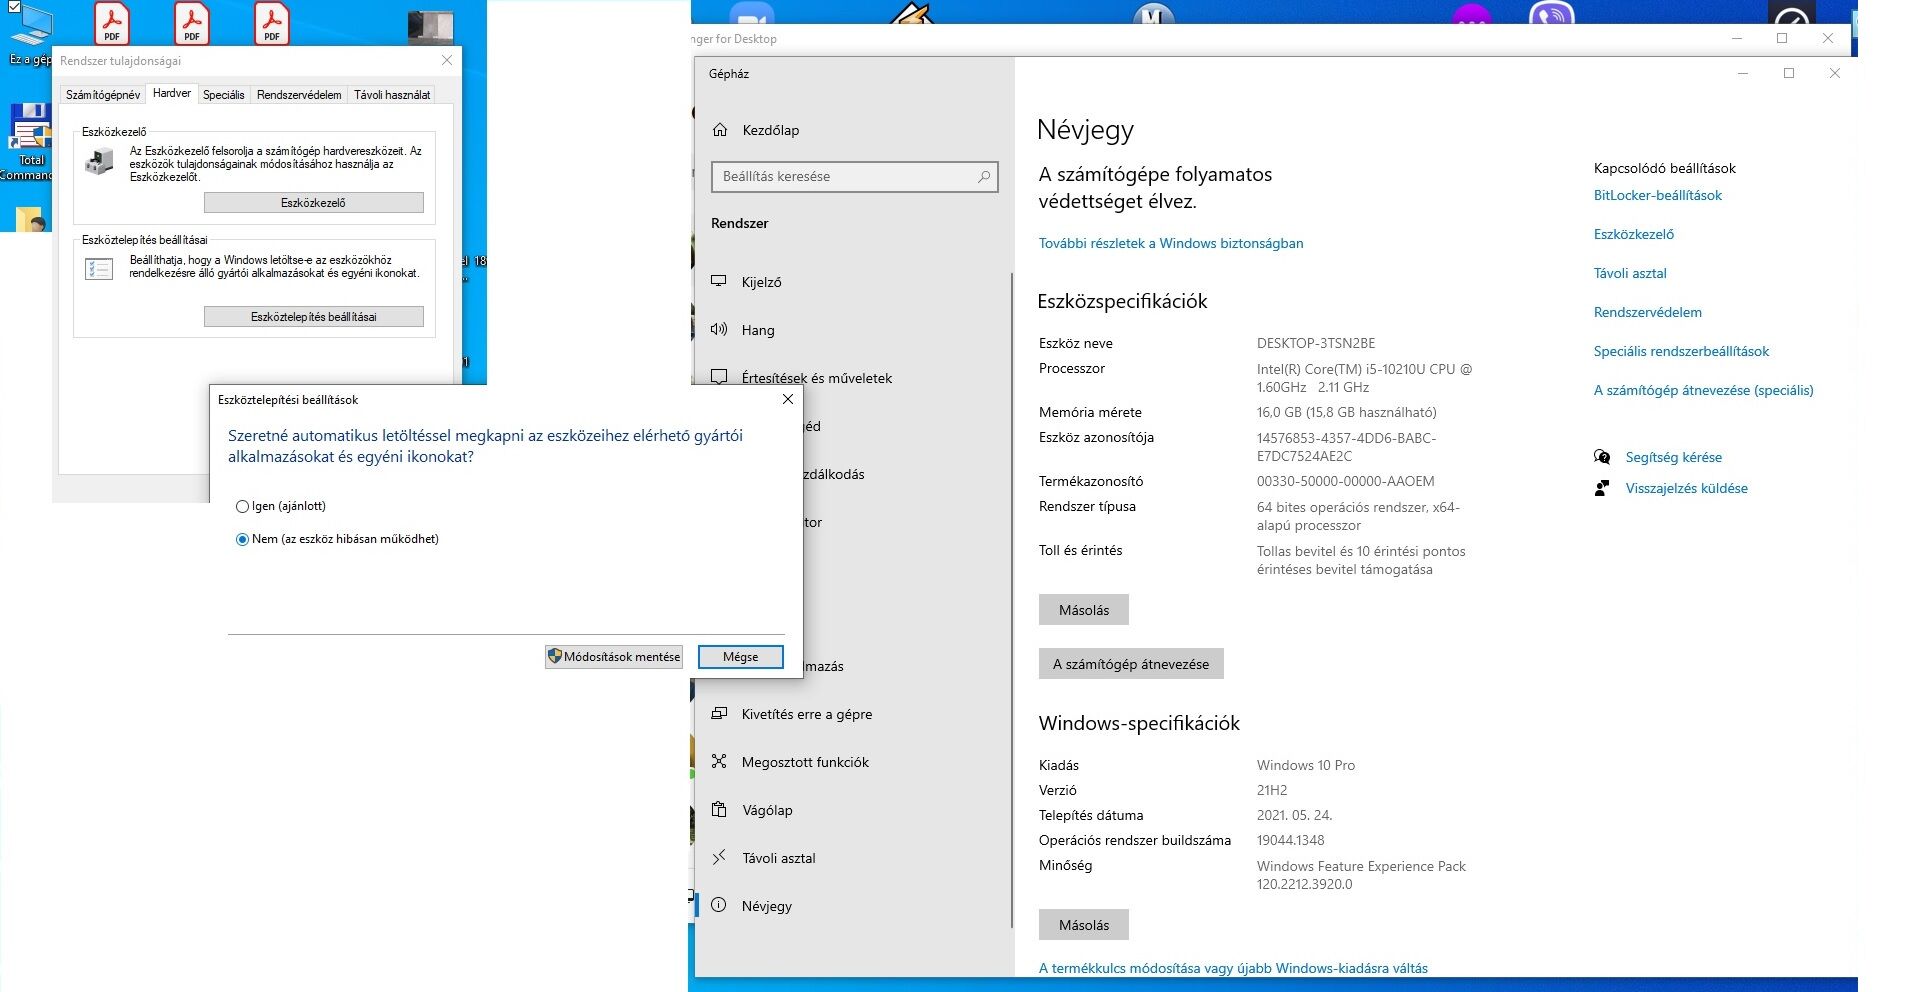Open Visszajelzés küldése link

[x=1686, y=488]
